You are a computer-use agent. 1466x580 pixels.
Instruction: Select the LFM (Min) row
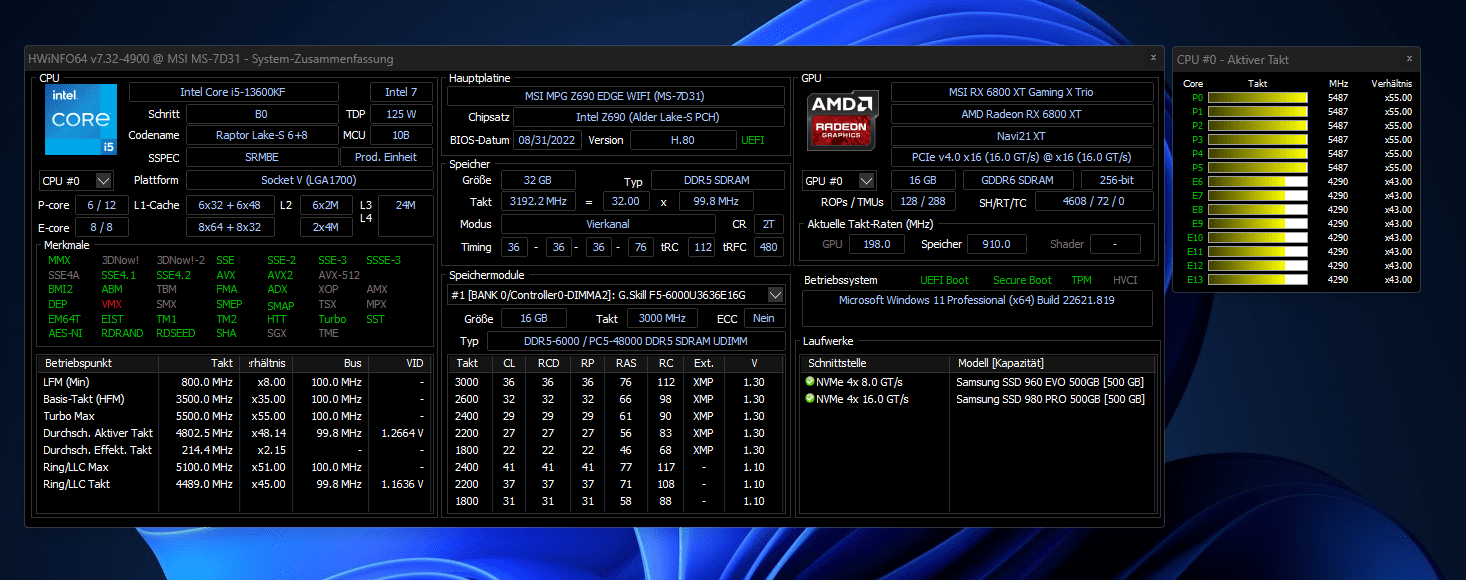[236, 382]
